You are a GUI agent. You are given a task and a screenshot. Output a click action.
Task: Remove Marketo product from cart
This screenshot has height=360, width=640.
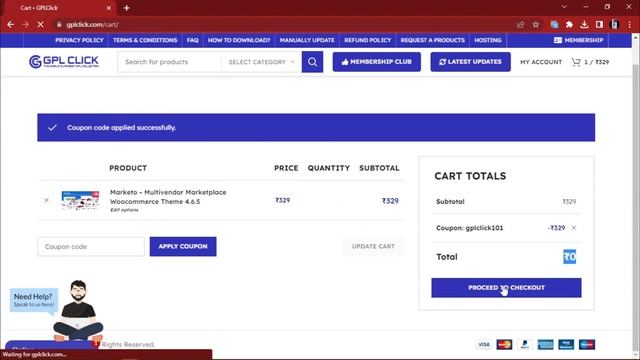click(x=46, y=200)
